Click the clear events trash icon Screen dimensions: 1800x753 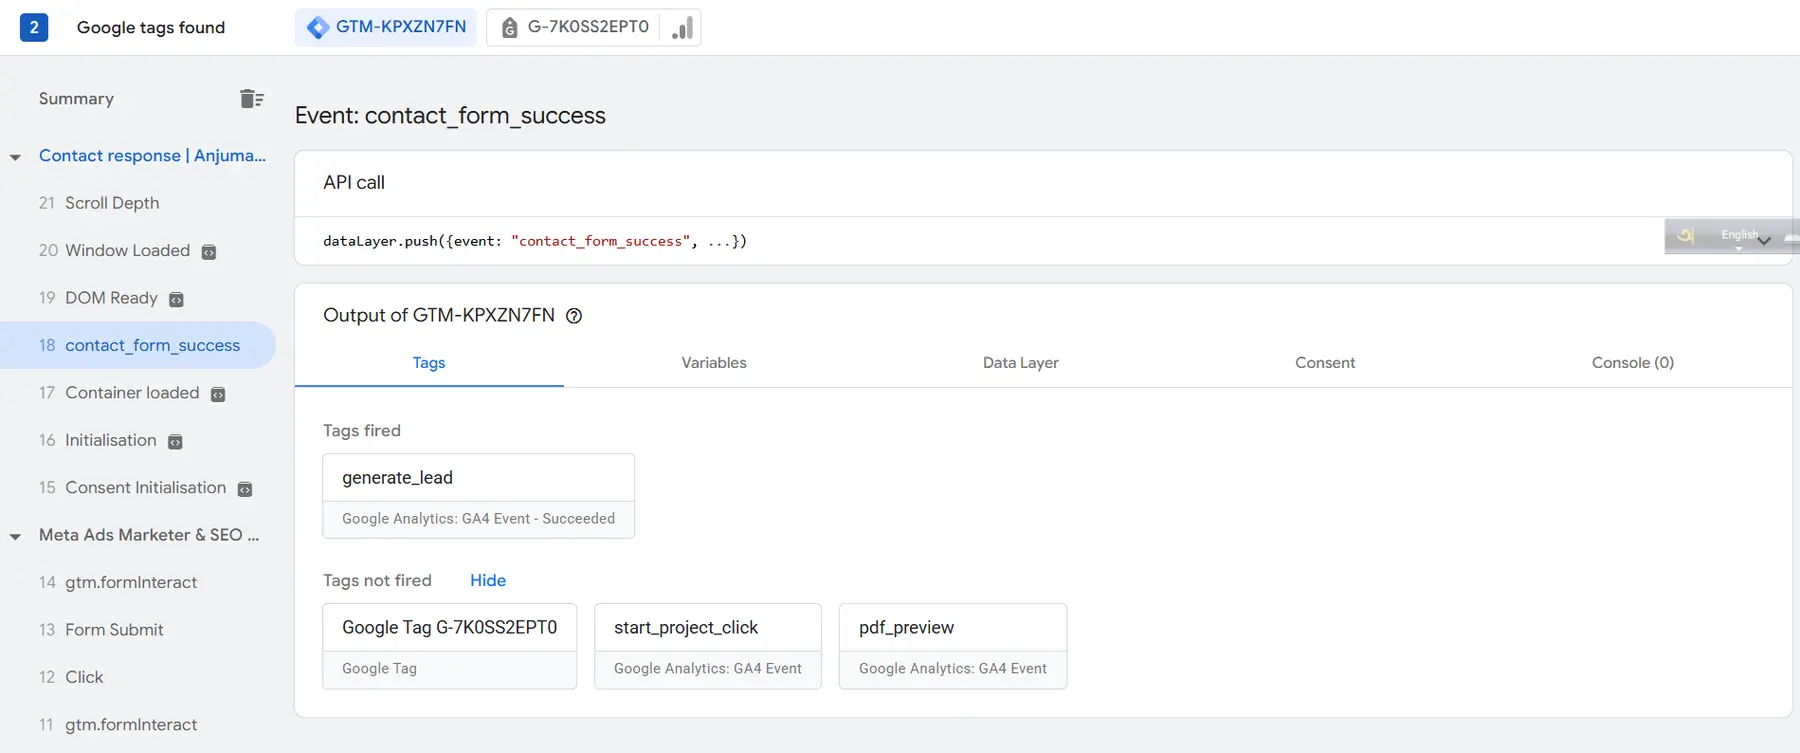coord(252,98)
